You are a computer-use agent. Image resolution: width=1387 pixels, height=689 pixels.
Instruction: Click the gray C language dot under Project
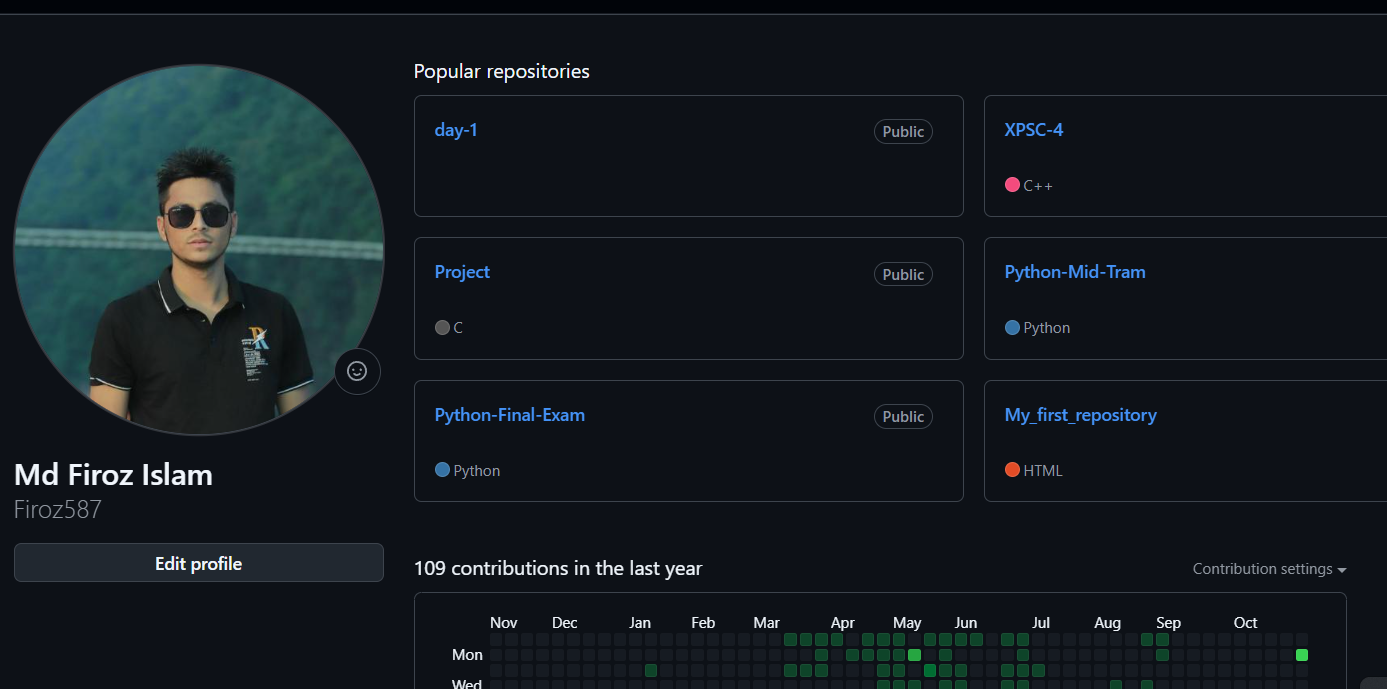[440, 327]
